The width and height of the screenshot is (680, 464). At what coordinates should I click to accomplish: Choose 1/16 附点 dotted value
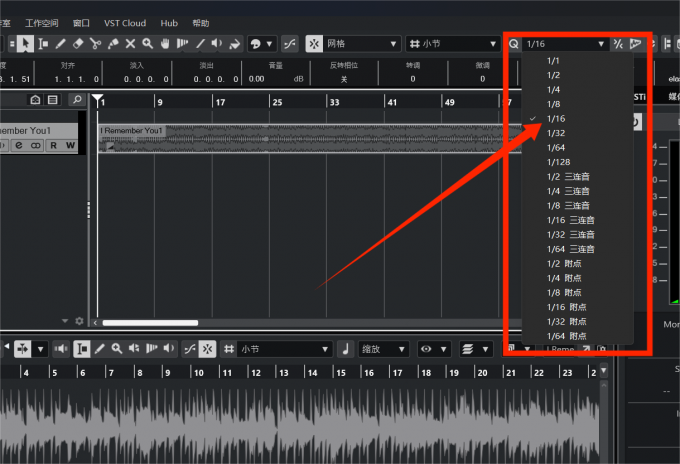(x=577, y=307)
